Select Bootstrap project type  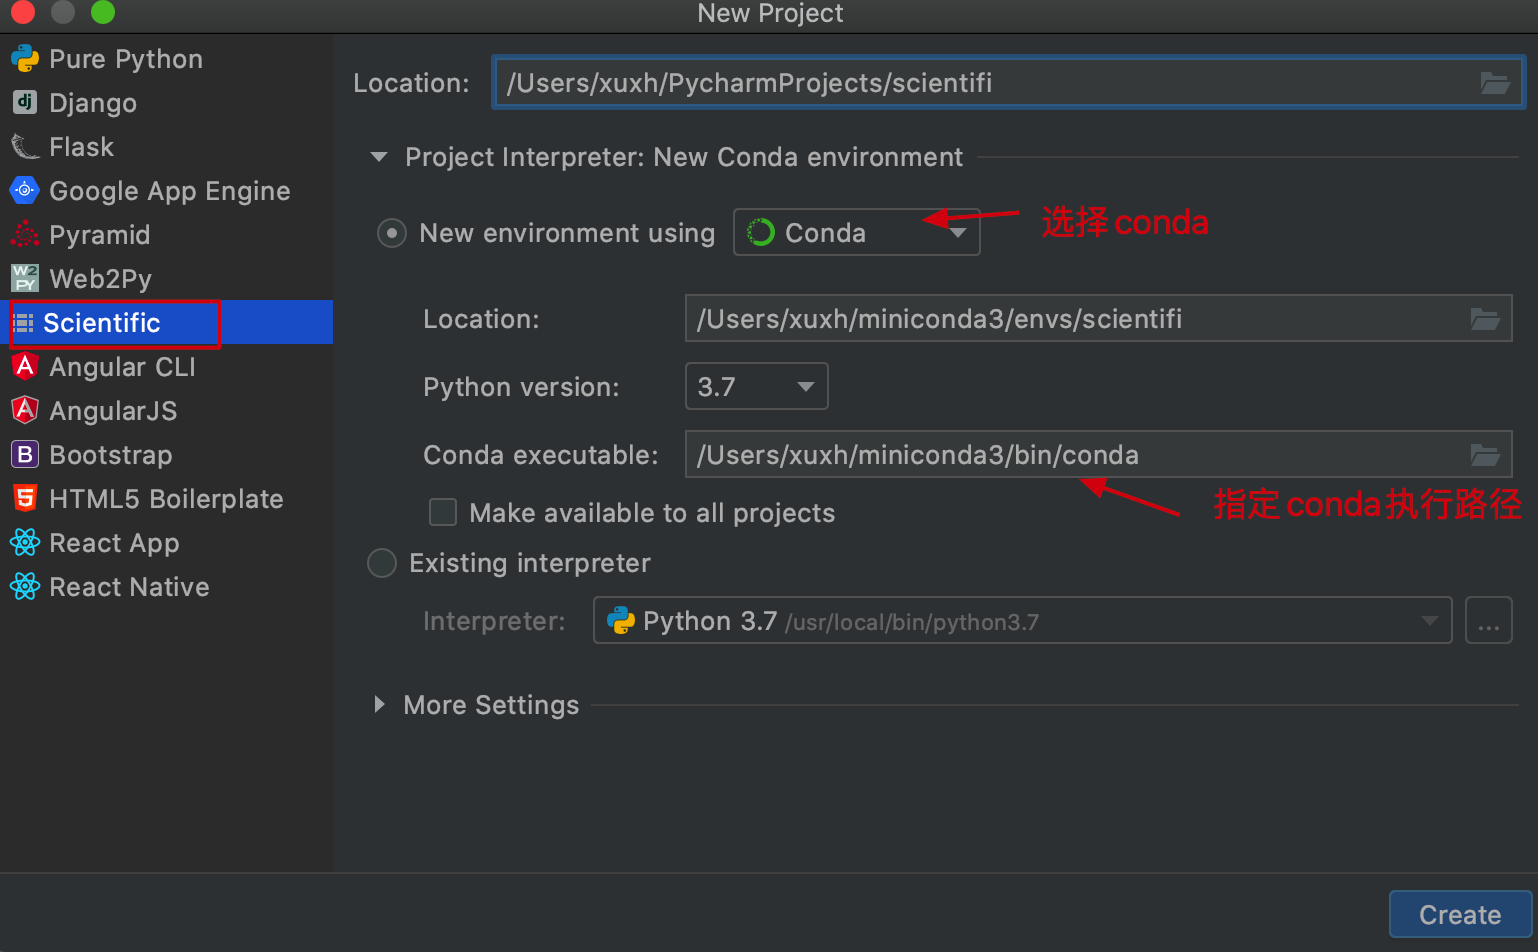pos(167,455)
